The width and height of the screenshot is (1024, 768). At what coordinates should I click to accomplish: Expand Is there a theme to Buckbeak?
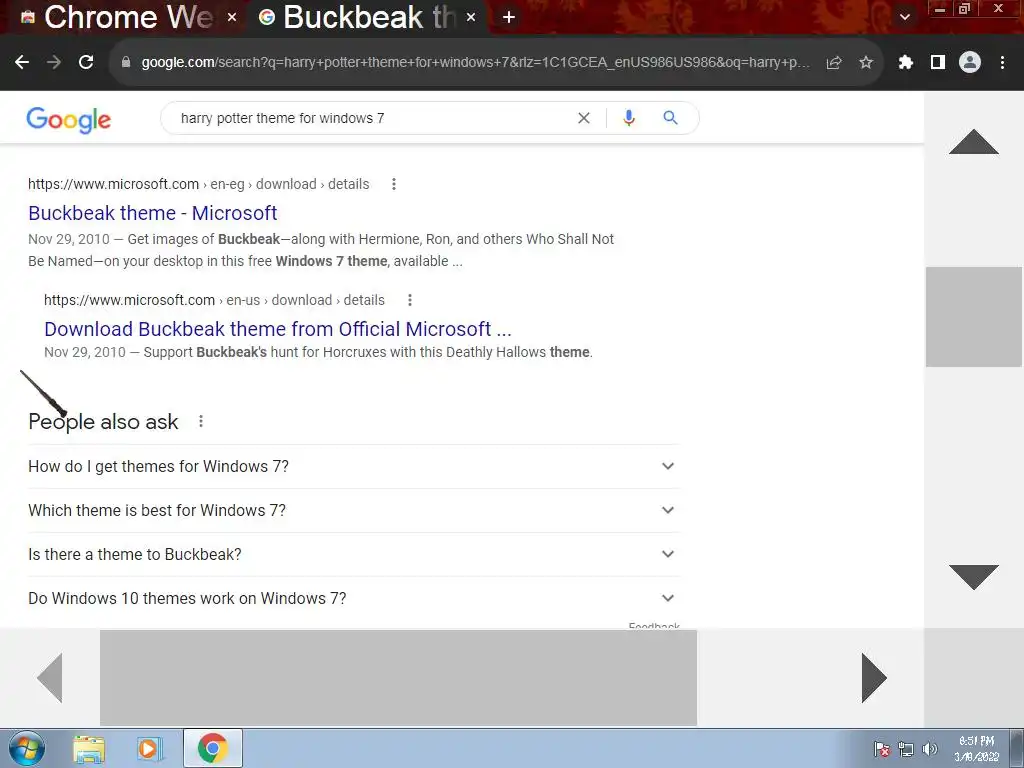pos(353,554)
